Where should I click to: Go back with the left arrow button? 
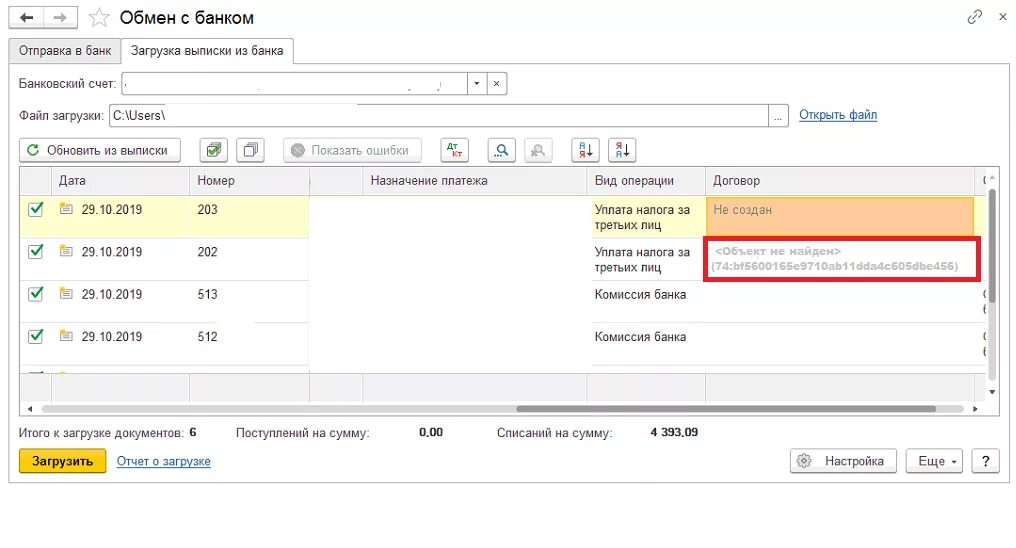[x=27, y=17]
